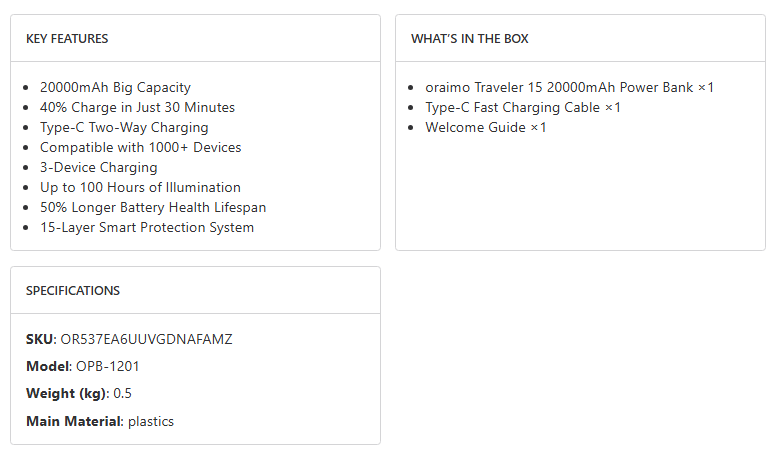The width and height of the screenshot is (774, 457).
Task: Click the SPECIFICATIONS heading
Action: [x=73, y=291]
